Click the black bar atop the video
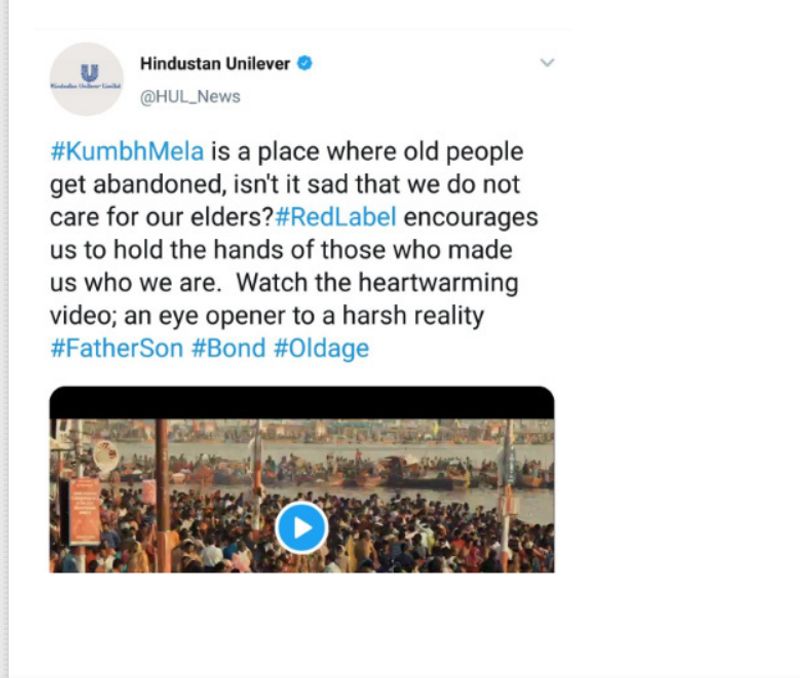 click(x=301, y=402)
